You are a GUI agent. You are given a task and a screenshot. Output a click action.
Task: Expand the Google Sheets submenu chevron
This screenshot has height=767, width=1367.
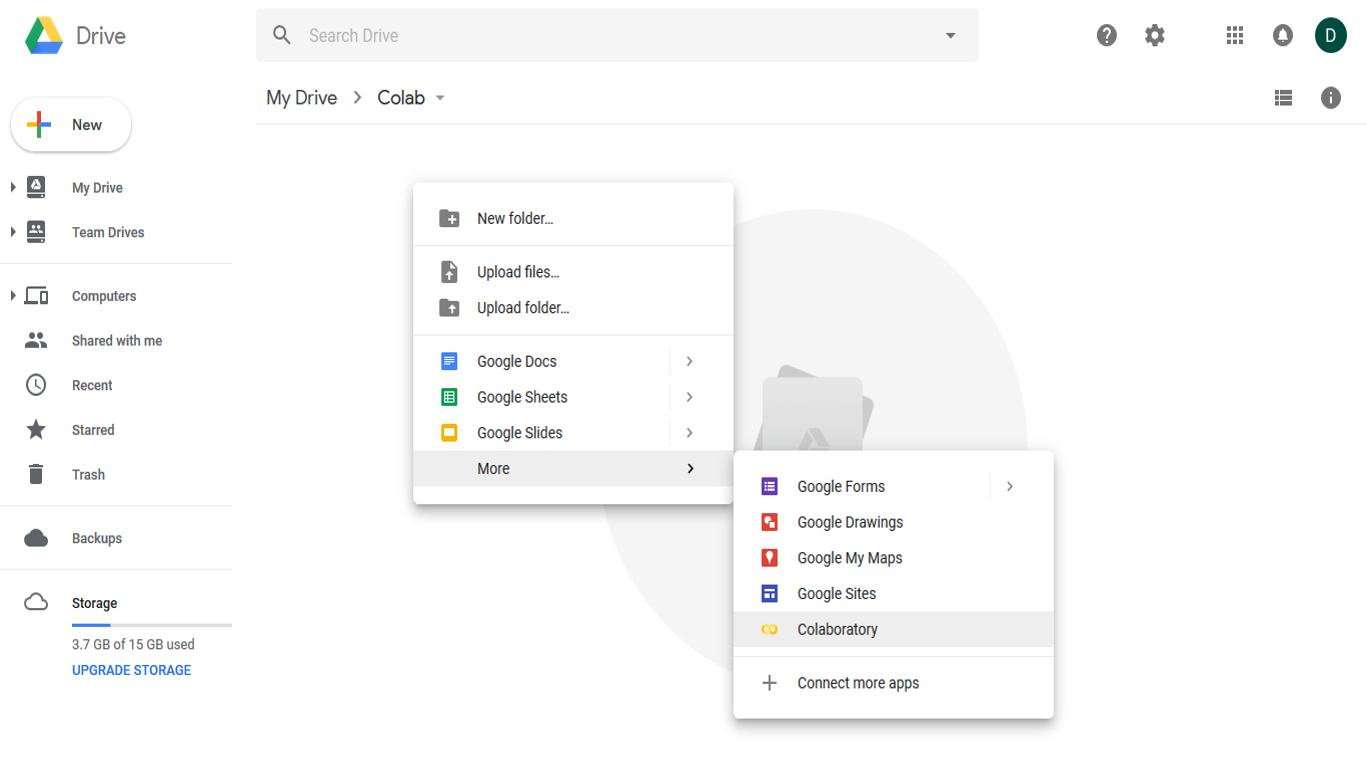[690, 397]
